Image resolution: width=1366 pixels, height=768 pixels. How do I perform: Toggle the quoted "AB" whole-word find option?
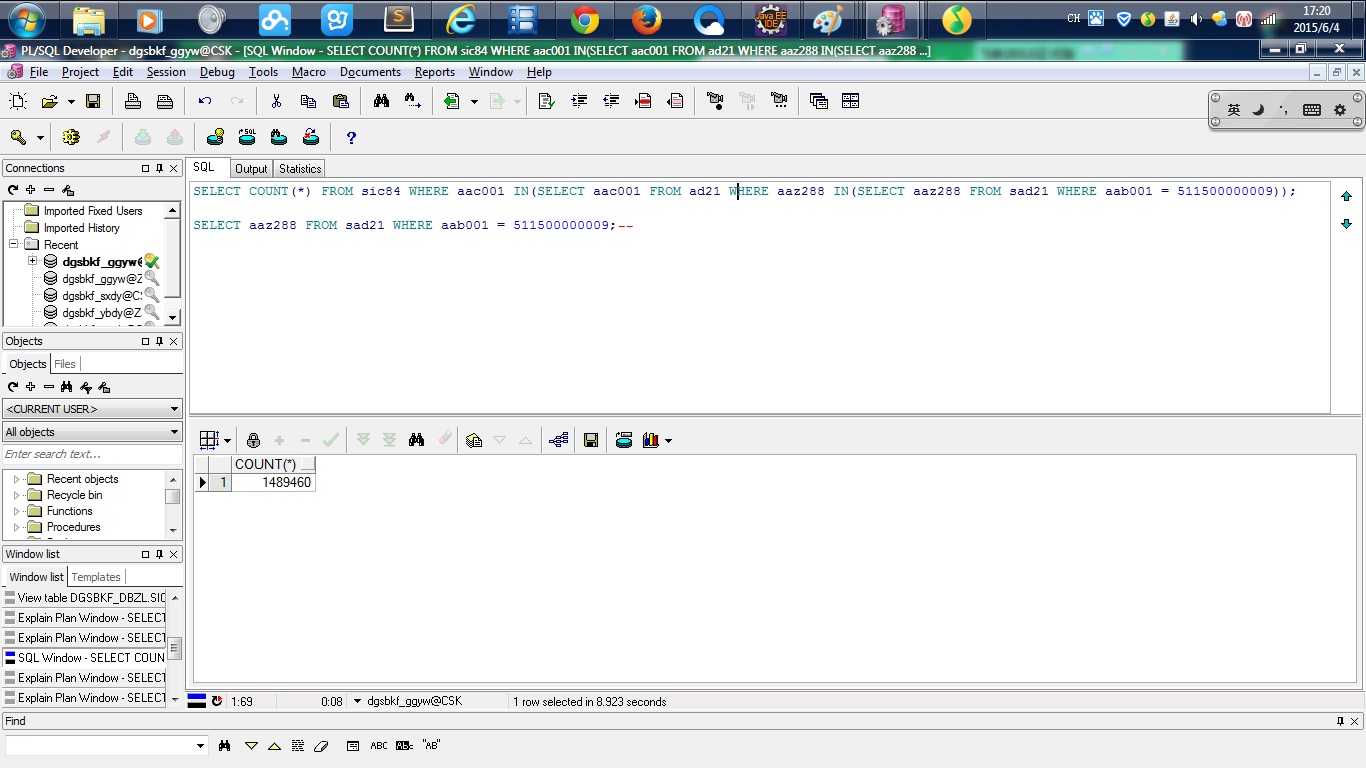coord(431,745)
